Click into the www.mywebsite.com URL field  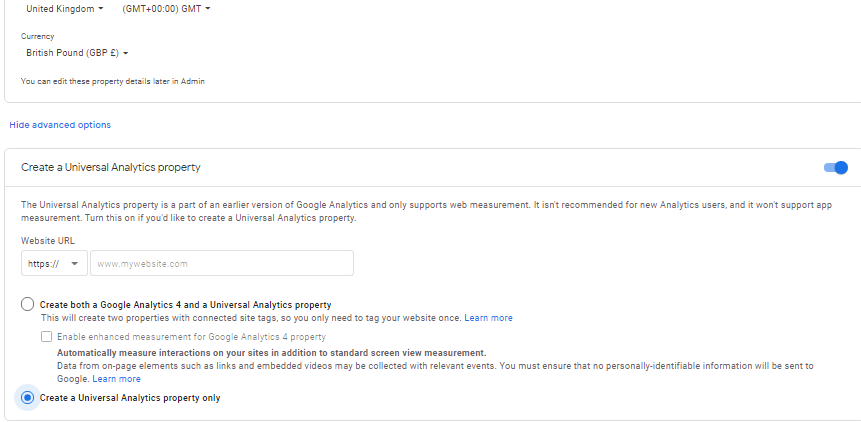point(221,264)
